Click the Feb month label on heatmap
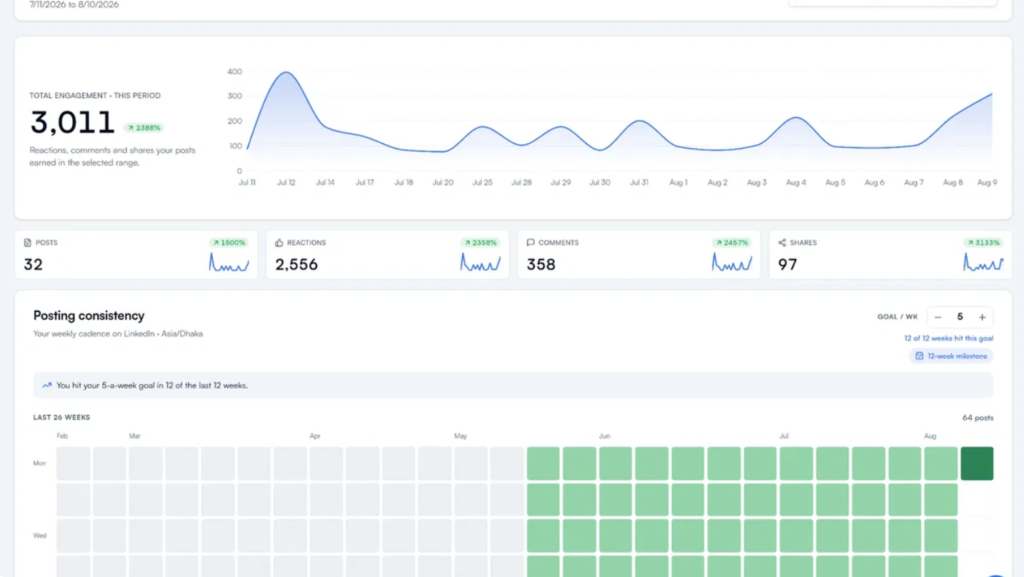 click(62, 436)
